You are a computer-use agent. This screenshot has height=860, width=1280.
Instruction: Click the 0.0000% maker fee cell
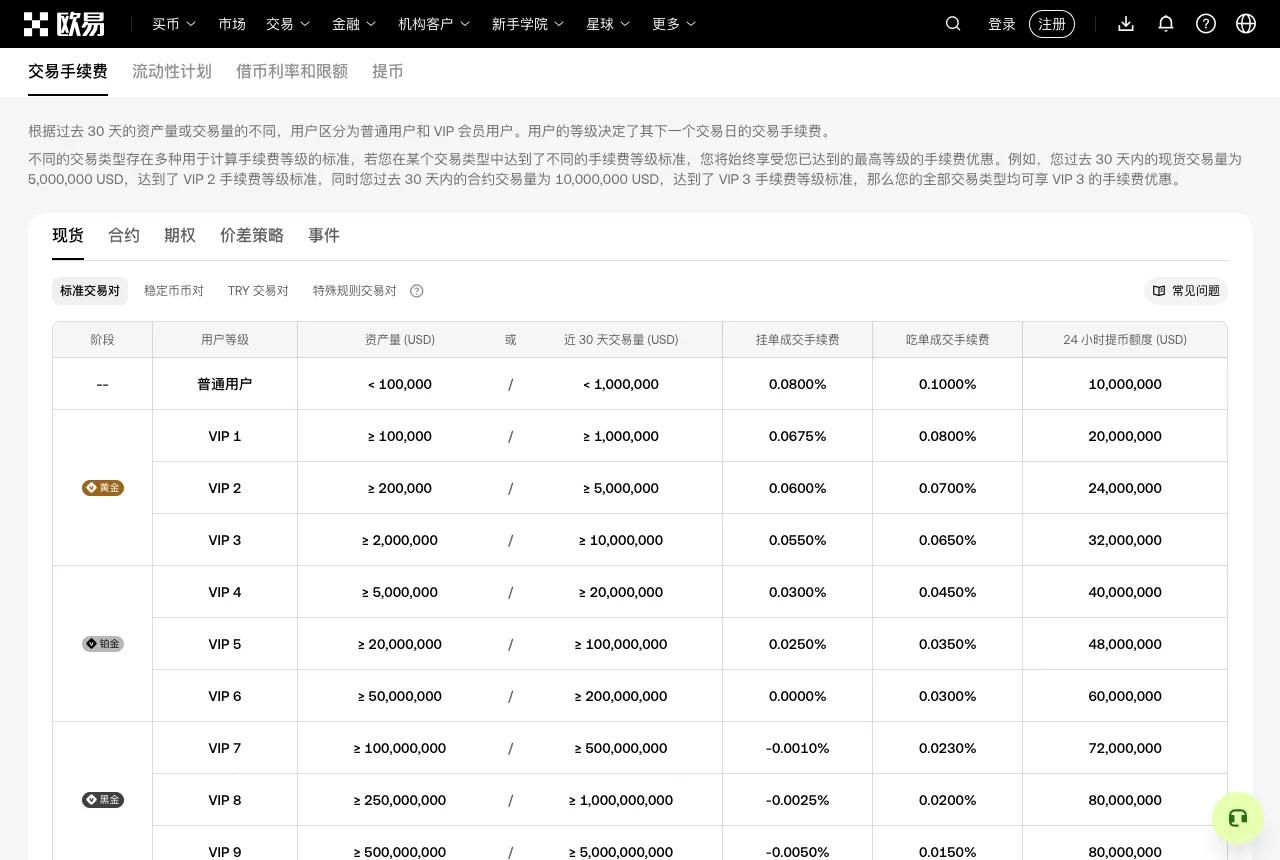click(798, 696)
